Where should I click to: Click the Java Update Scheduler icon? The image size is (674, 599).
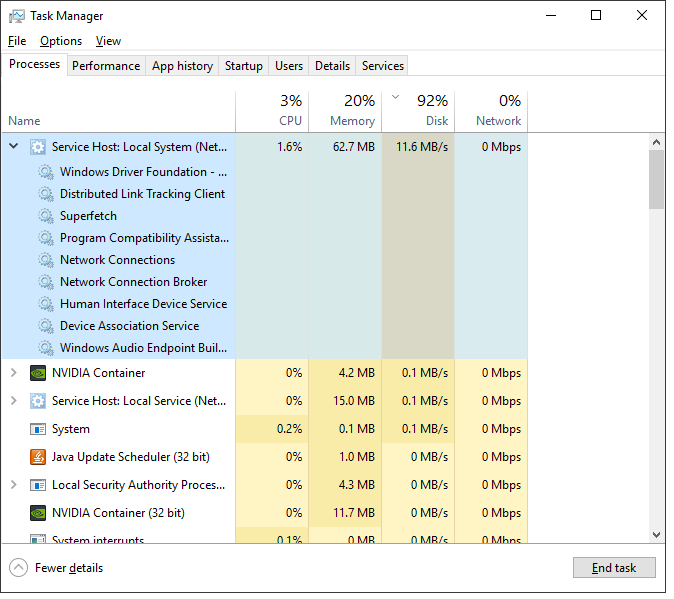click(38, 457)
